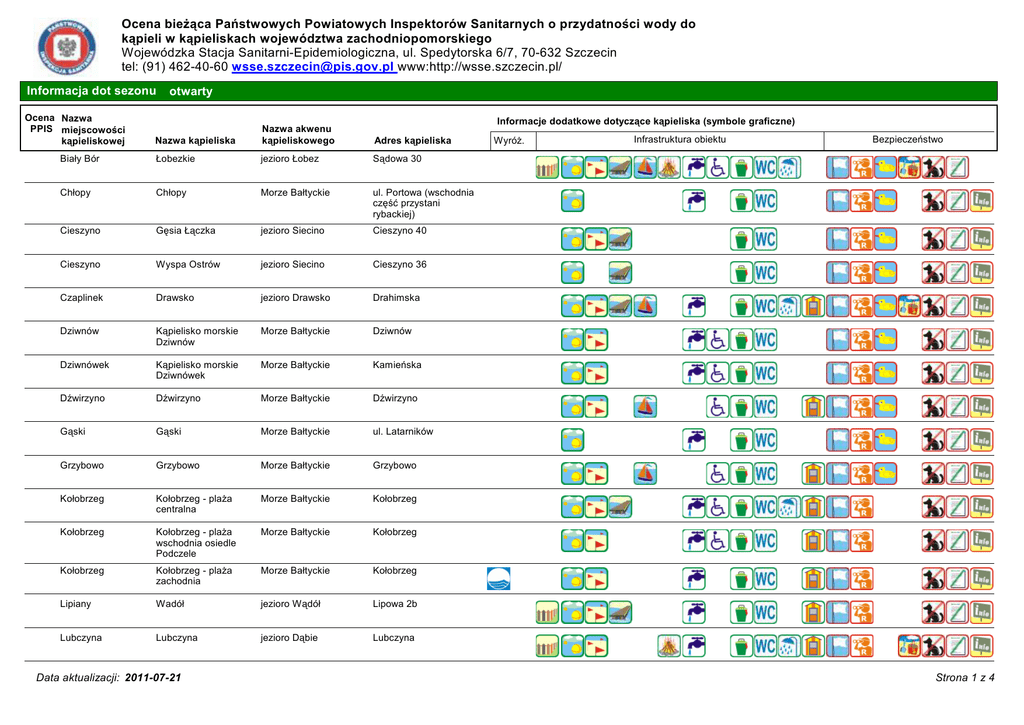The image size is (1024, 725).
Task: Click the no-dogs icon in Gąski row
Action: [x=933, y=441]
